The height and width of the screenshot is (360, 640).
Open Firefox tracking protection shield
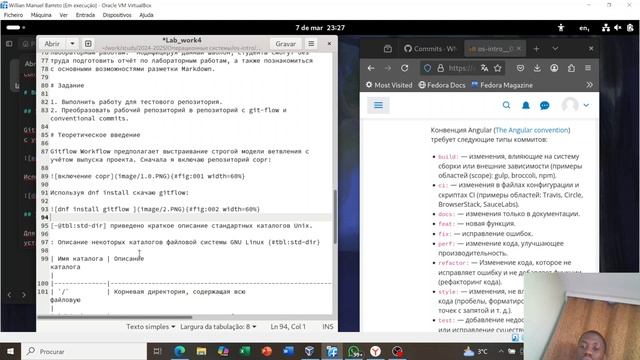(x=427, y=68)
